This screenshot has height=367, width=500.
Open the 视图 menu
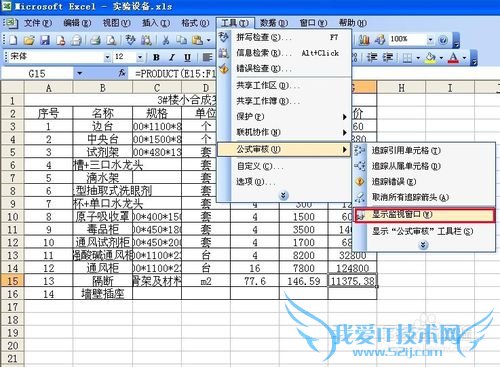116,23
